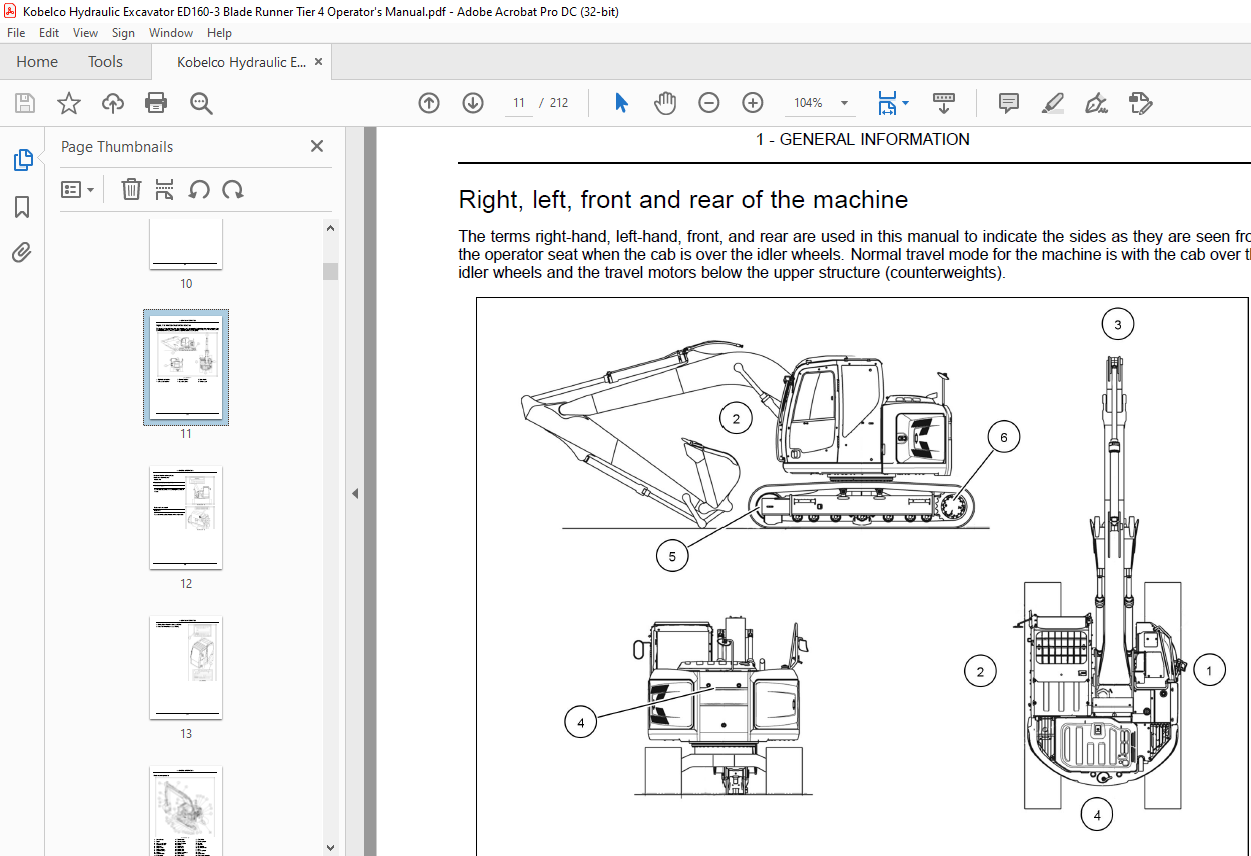Open the Bookmarks panel
The height and width of the screenshot is (856, 1251).
point(22,207)
